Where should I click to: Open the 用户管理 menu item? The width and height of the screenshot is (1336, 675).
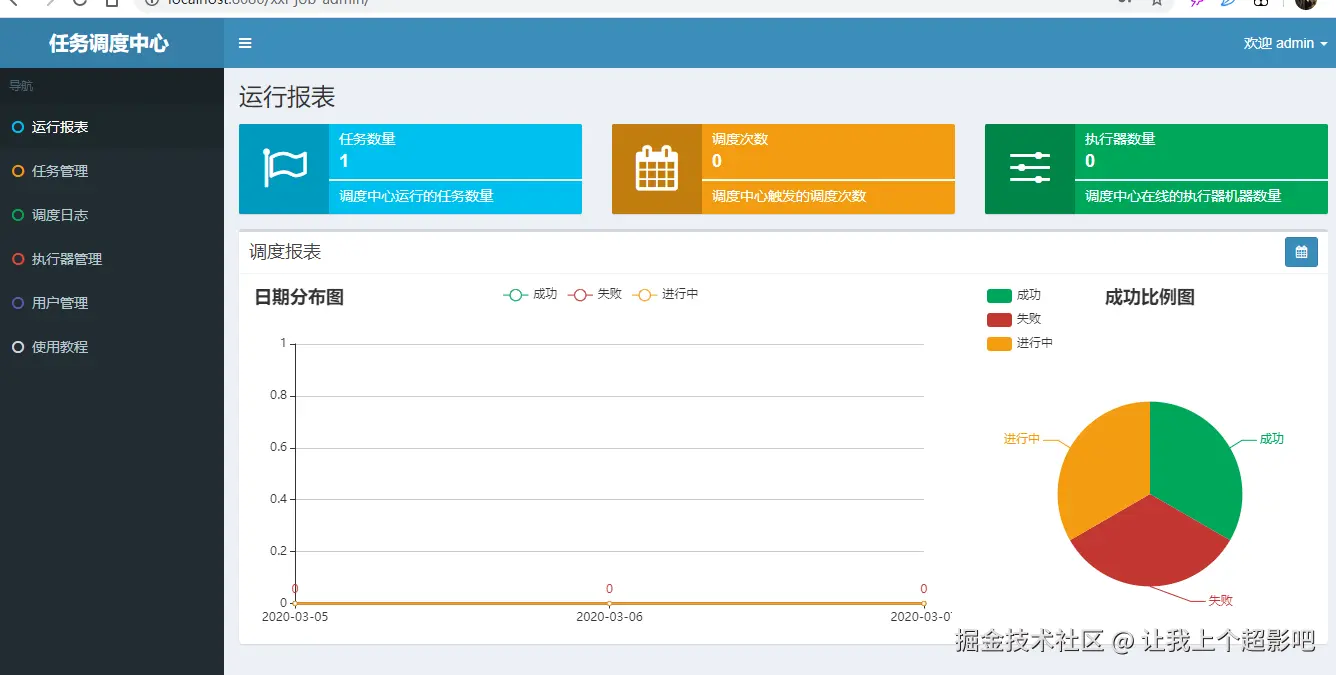click(x=112, y=303)
